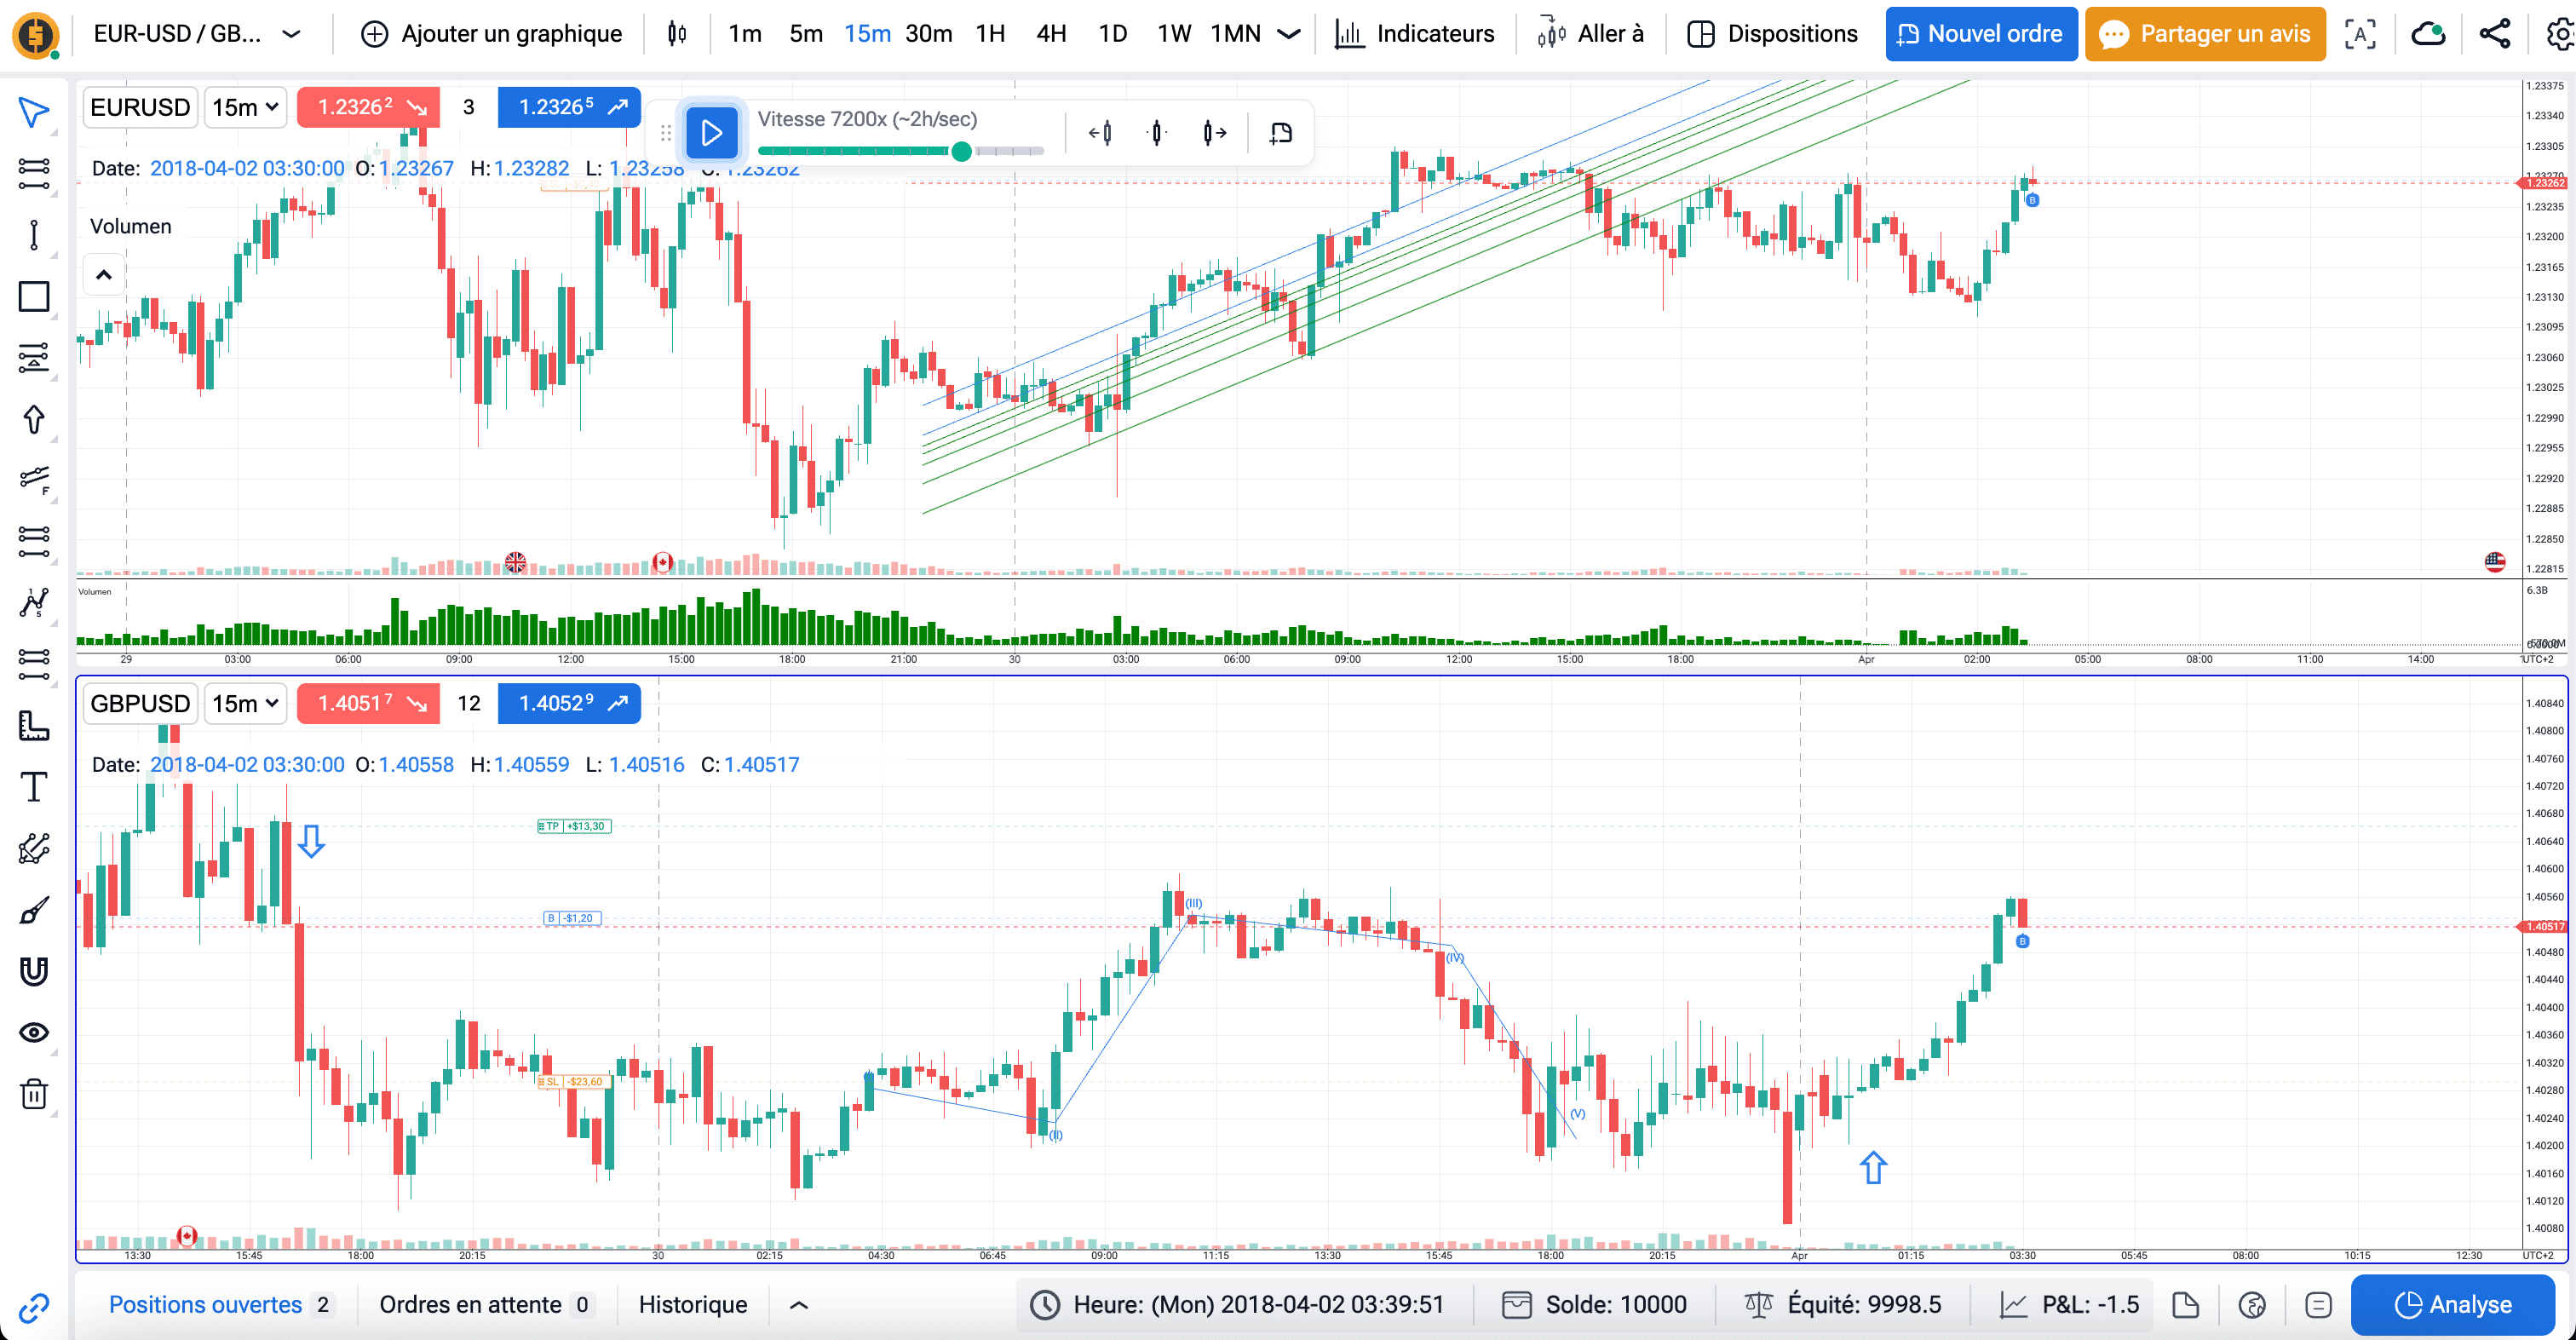The width and height of the screenshot is (2576, 1340).
Task: Adjust the Vitesse 7200x speed slider
Action: [x=961, y=151]
